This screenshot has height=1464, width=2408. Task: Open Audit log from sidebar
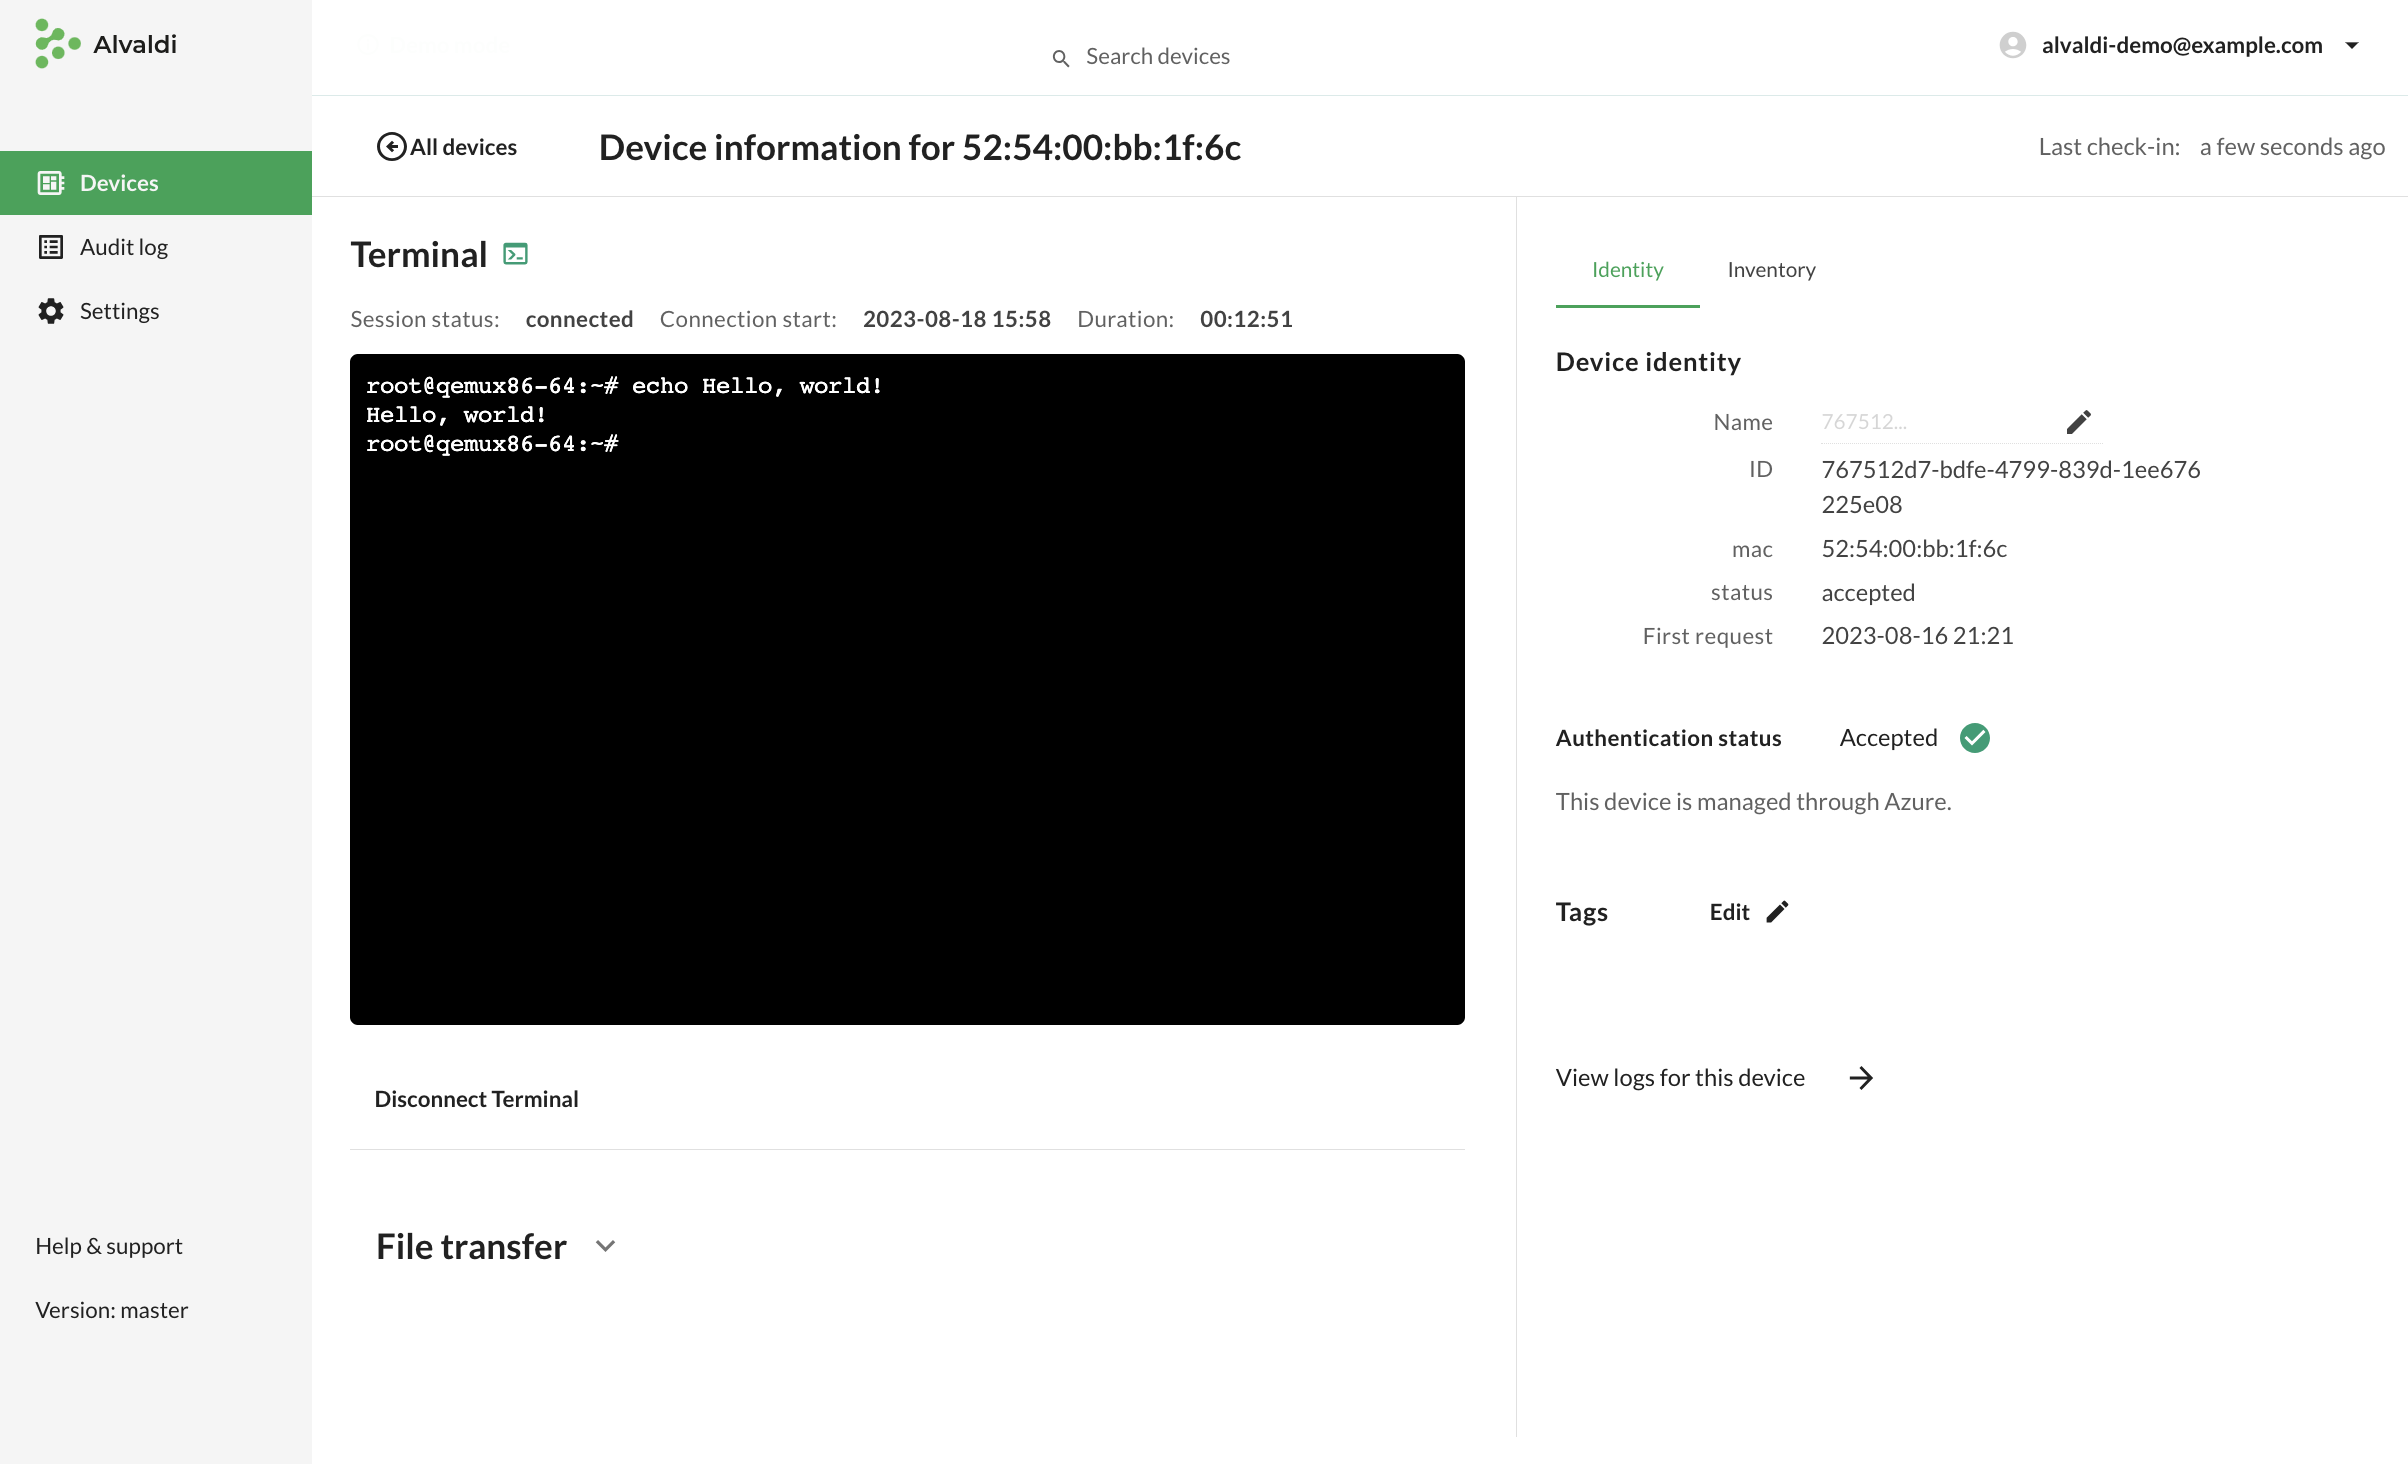pos(123,247)
